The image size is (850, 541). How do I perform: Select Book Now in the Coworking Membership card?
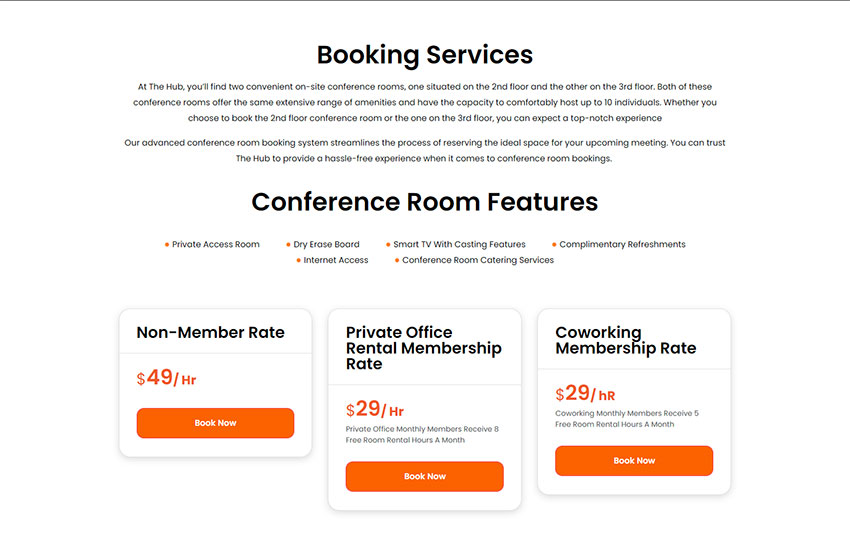pos(634,461)
